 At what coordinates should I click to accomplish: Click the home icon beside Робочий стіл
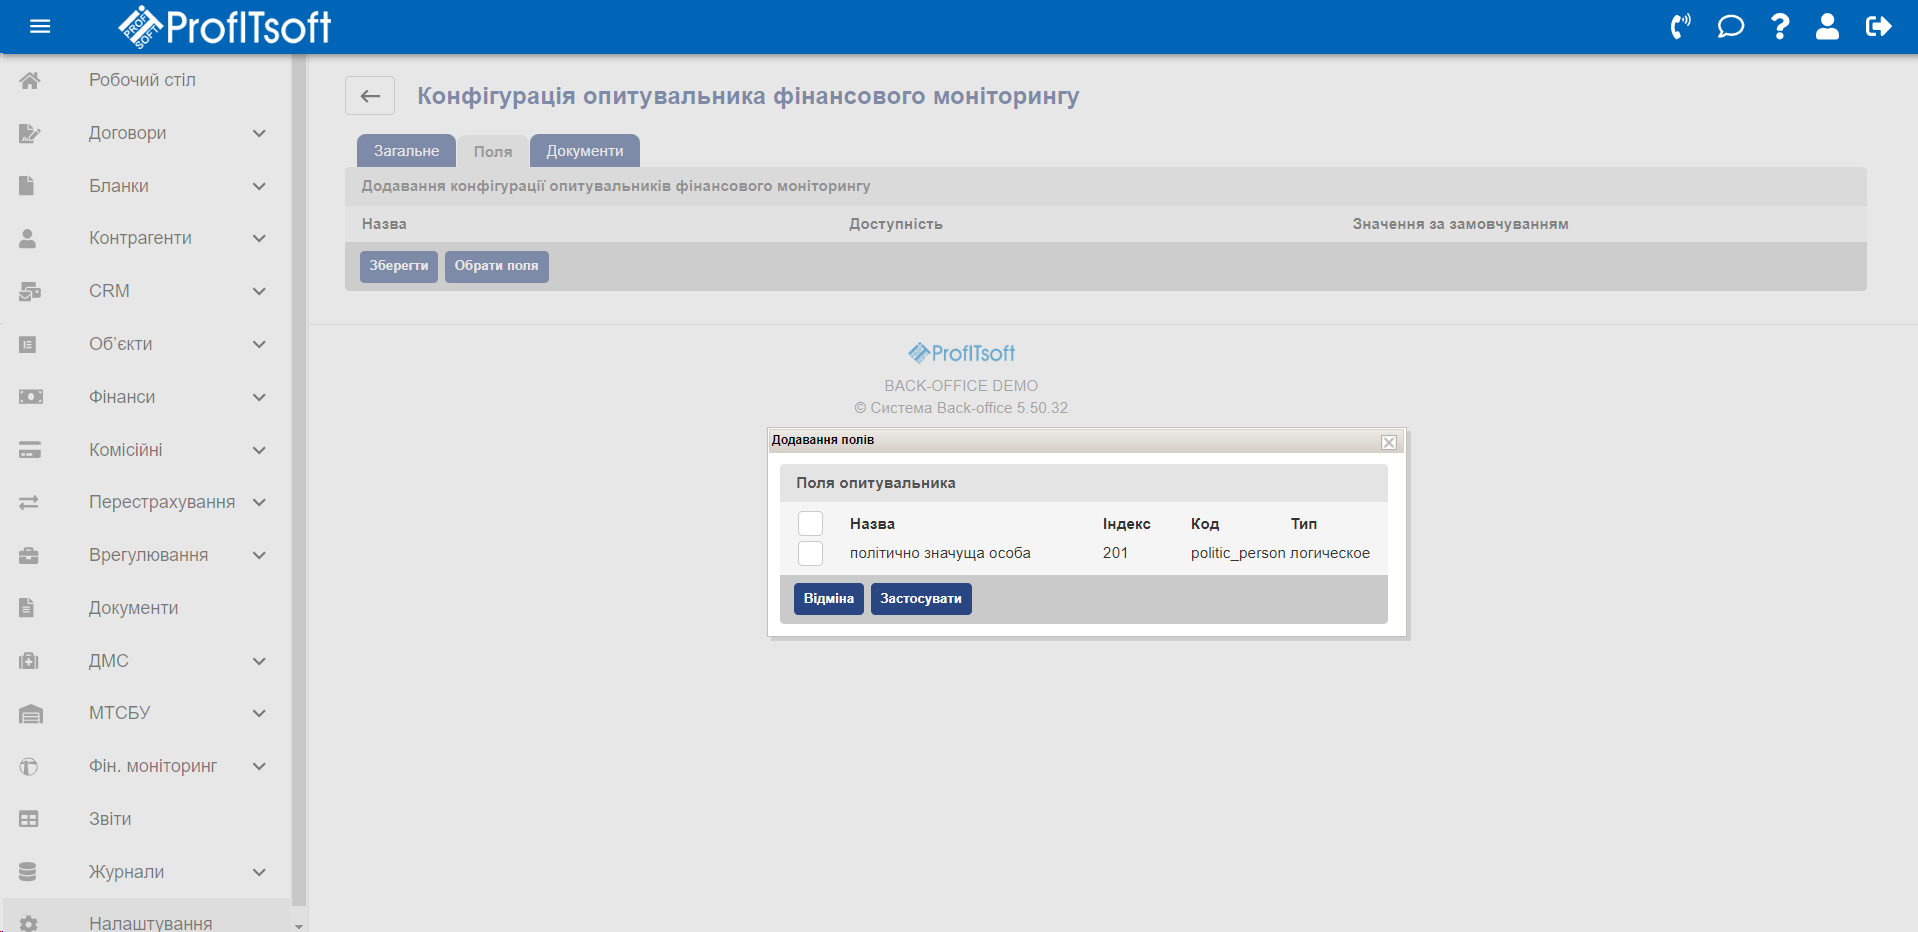coord(30,81)
